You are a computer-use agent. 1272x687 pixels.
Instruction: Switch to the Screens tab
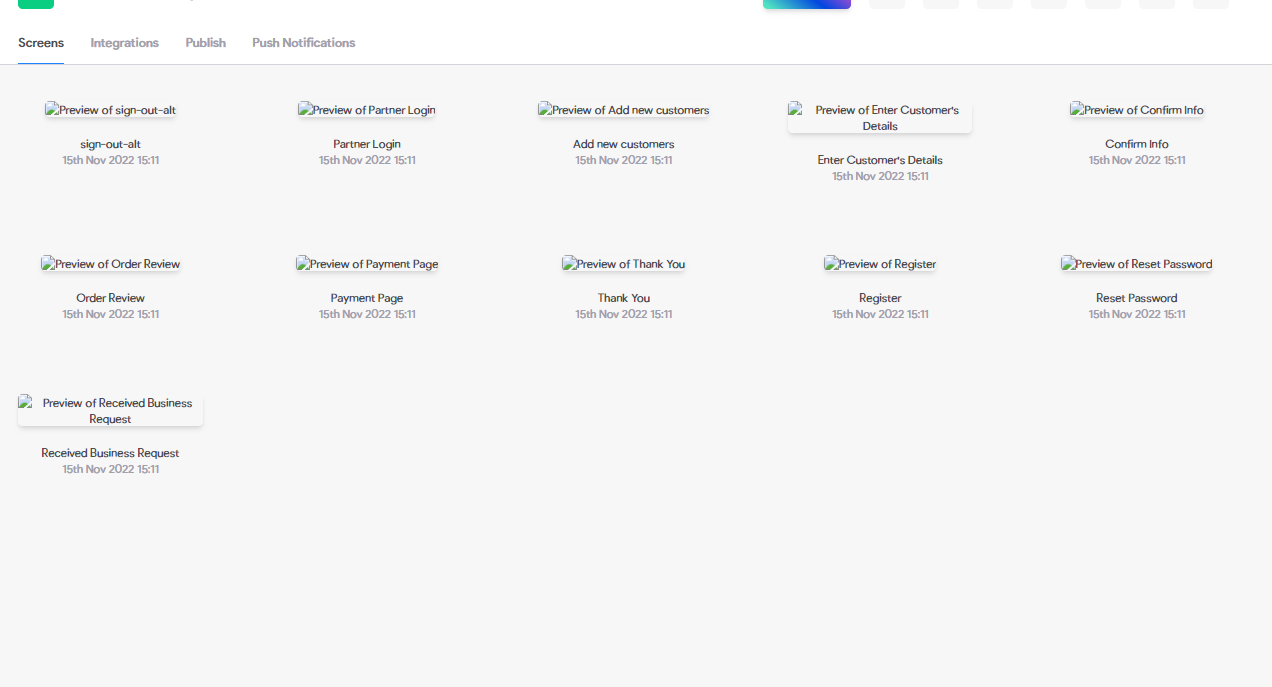(41, 43)
